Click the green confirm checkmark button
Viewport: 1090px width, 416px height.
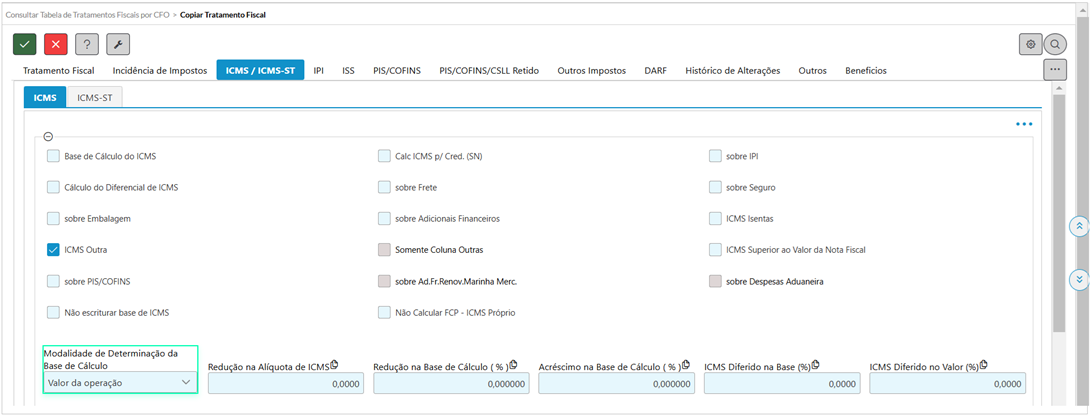coord(25,44)
